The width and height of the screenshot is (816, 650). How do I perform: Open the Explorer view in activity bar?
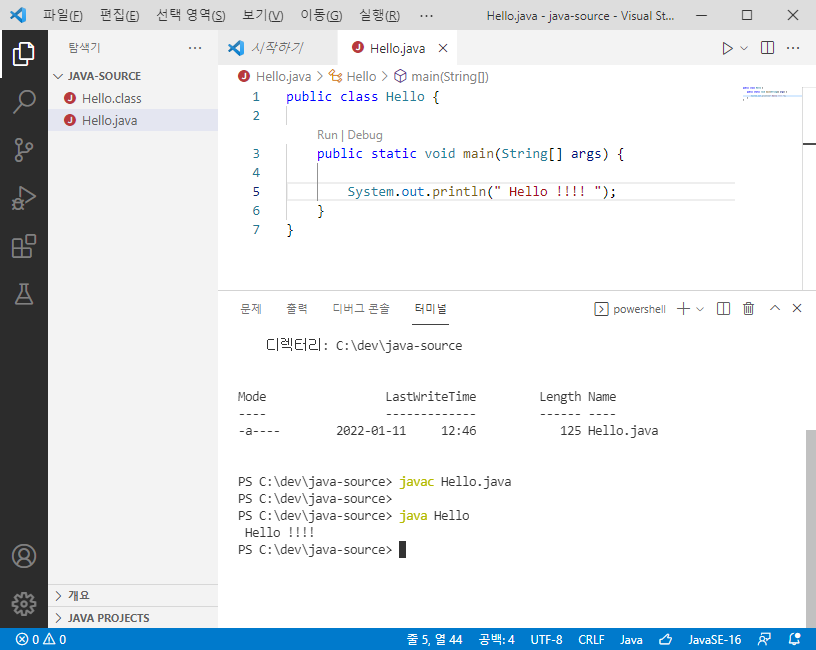tap(24, 54)
